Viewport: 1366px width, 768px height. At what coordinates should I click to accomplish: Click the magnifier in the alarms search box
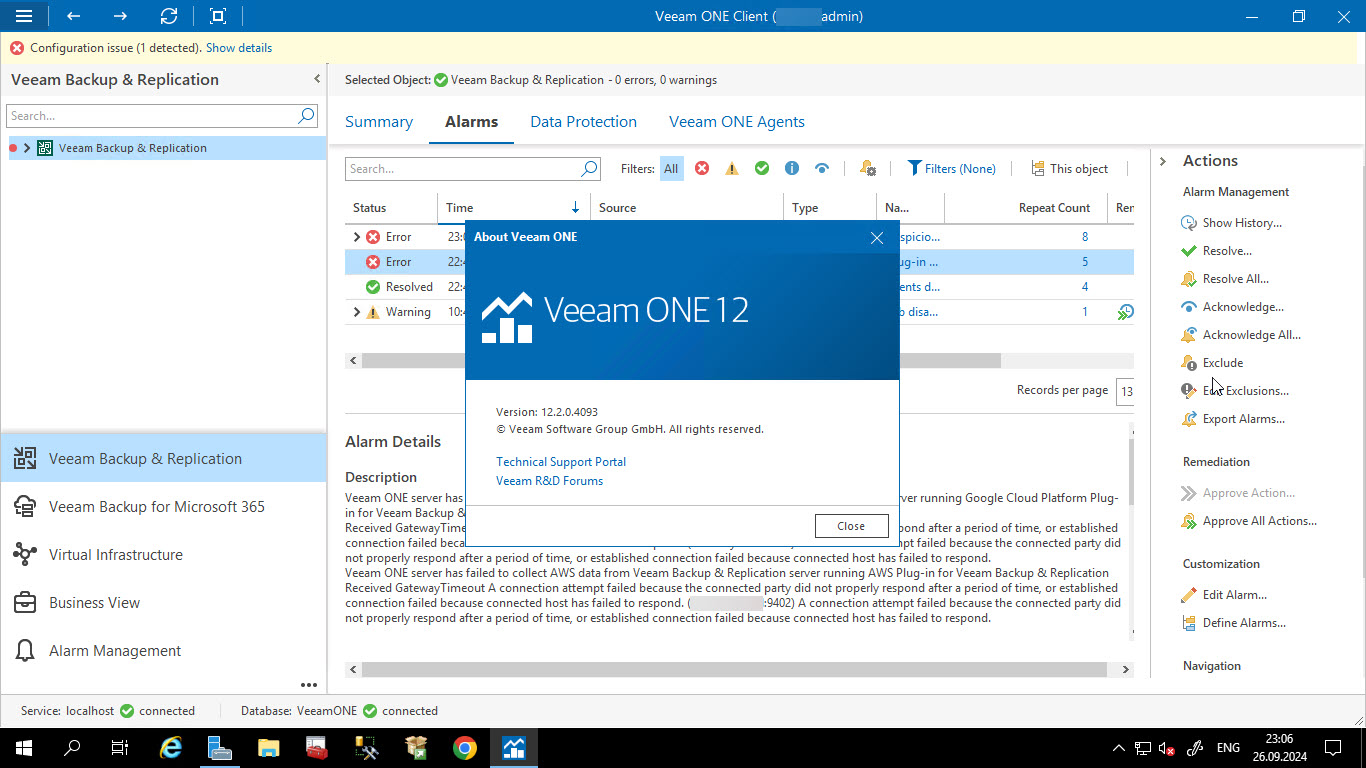click(x=589, y=169)
